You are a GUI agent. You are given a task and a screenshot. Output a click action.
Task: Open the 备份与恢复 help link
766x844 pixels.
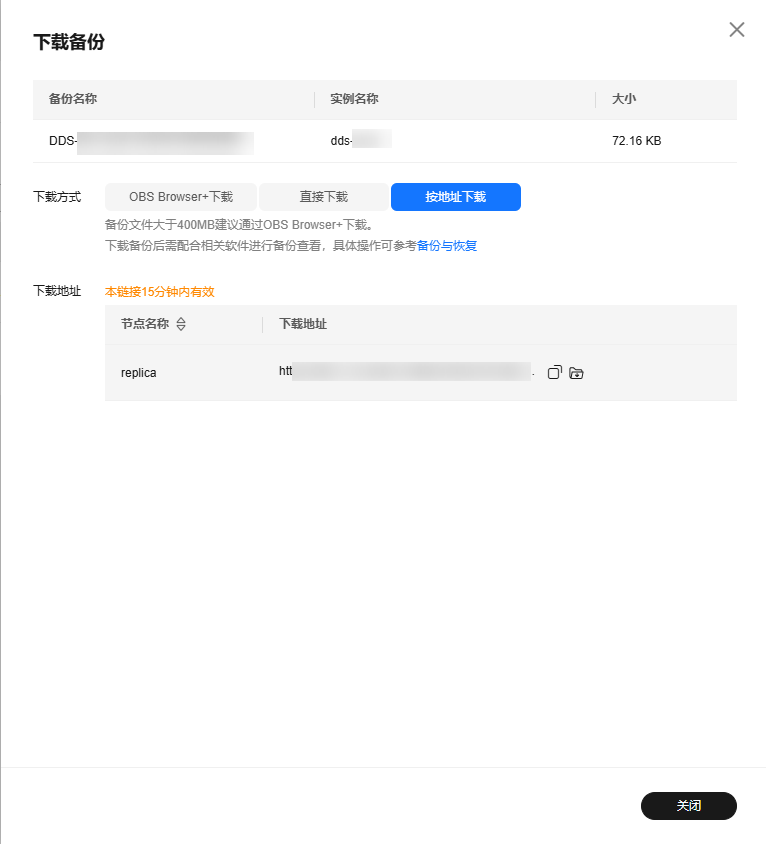click(447, 245)
